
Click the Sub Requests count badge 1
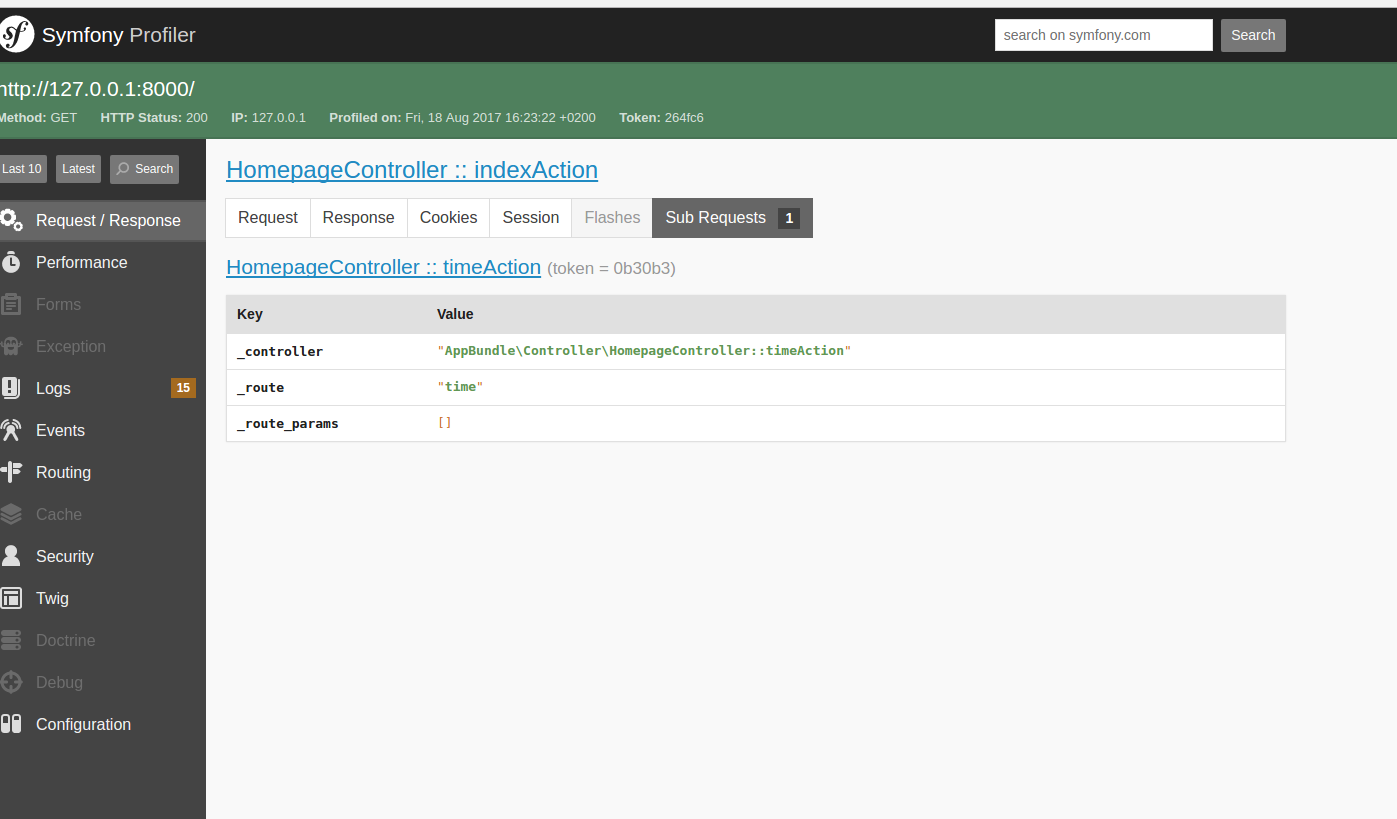[789, 218]
